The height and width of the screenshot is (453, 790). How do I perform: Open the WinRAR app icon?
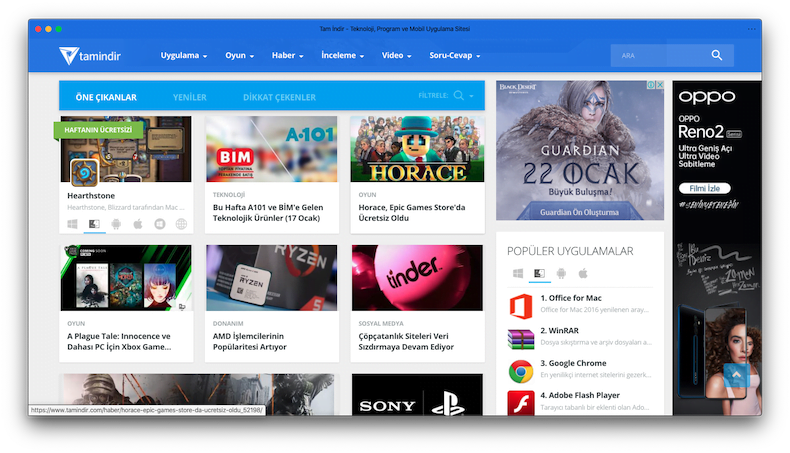pyautogui.click(x=520, y=339)
